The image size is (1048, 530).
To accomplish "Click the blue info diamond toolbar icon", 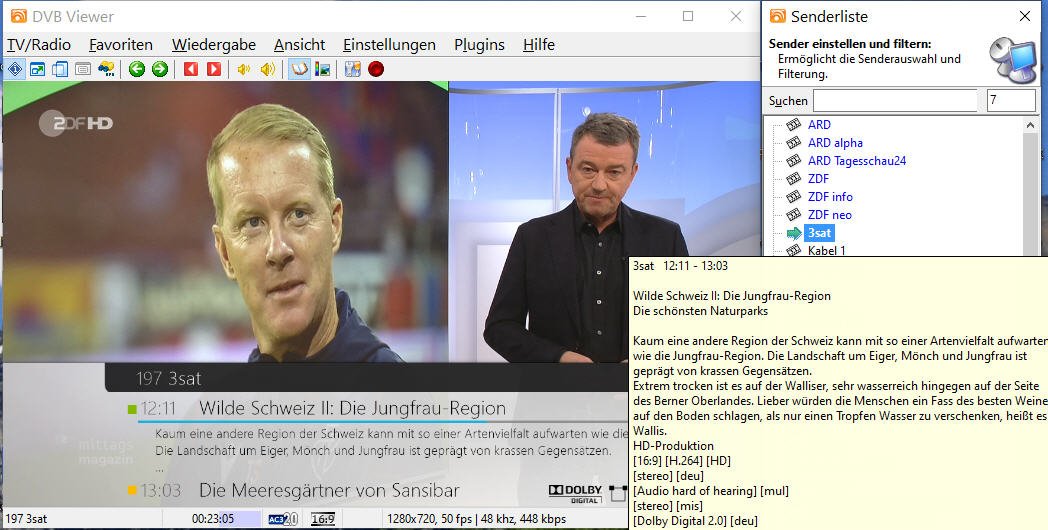I will (x=15, y=69).
